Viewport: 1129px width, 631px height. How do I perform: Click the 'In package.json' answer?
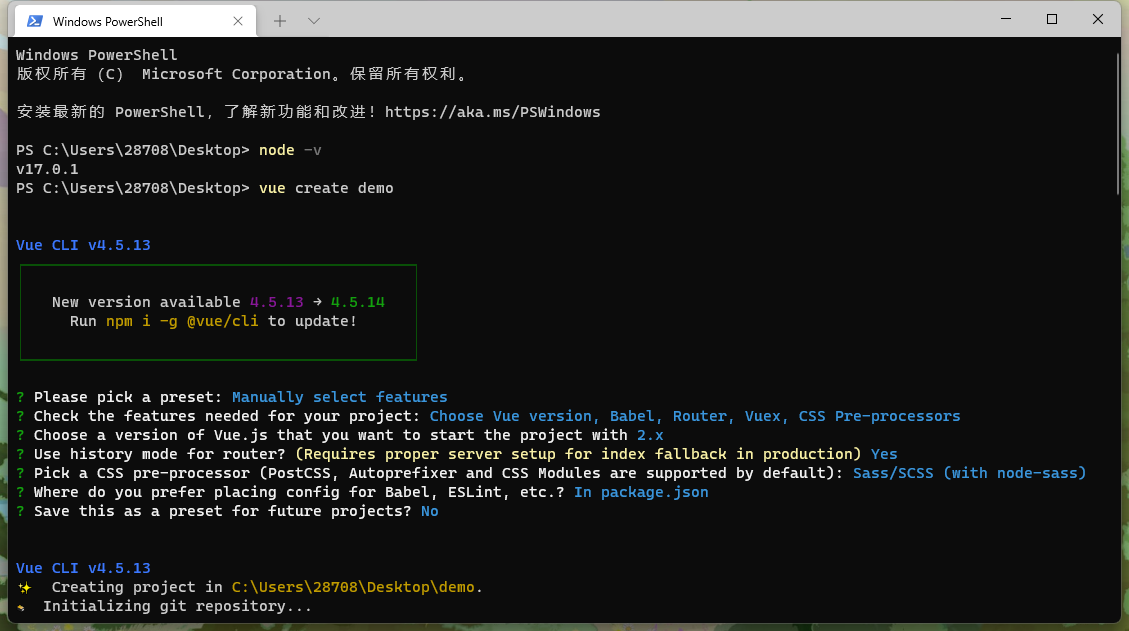641,492
